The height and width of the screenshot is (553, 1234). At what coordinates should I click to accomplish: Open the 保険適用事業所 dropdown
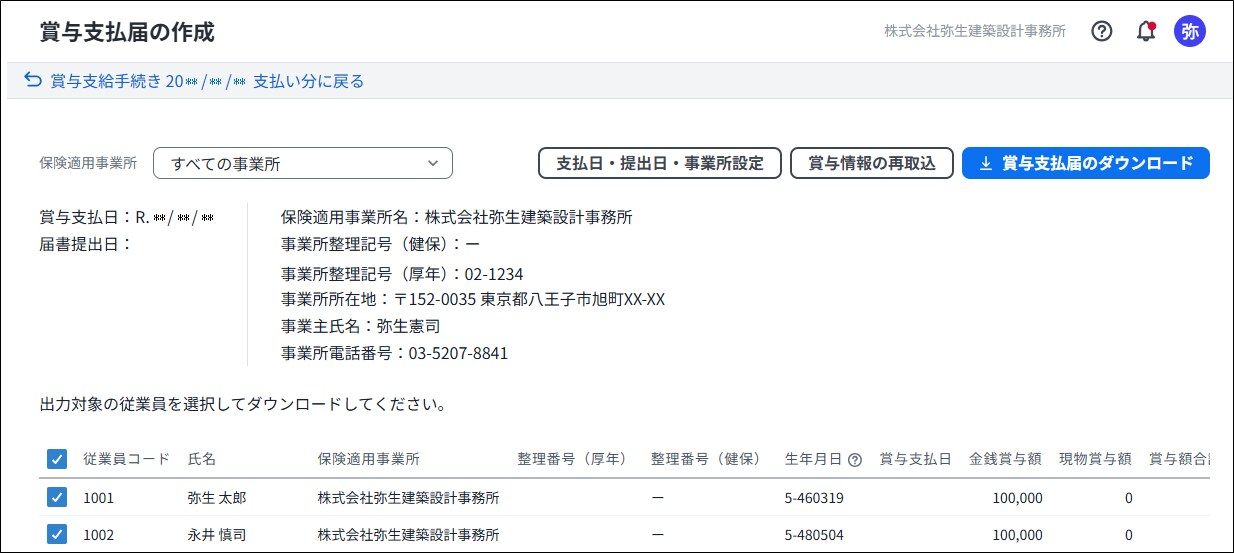pyautogui.click(x=302, y=163)
